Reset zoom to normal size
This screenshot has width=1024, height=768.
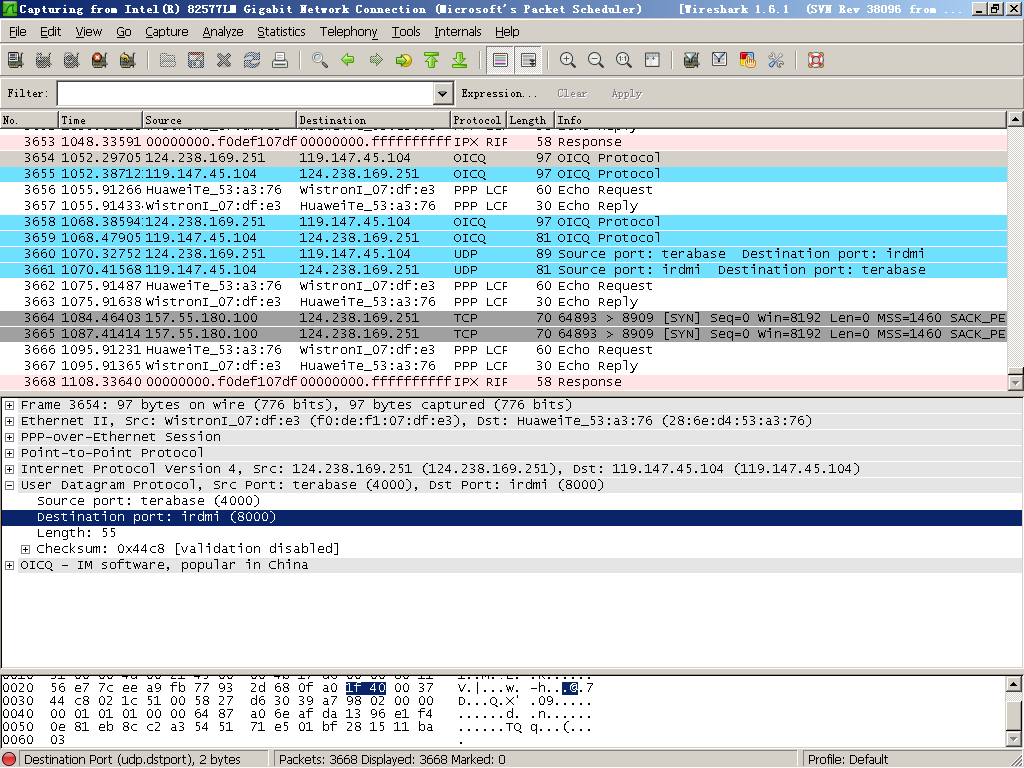tap(624, 61)
